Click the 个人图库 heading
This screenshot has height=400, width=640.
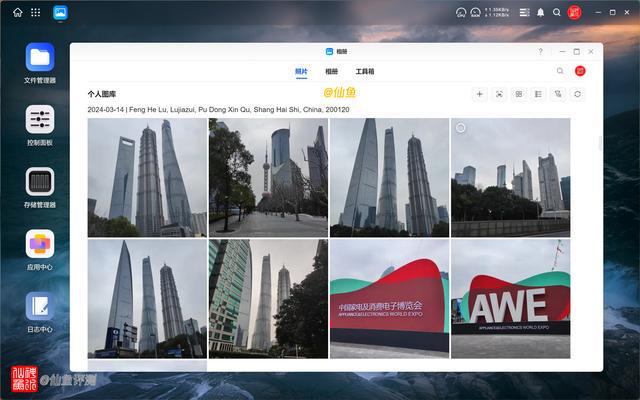[x=102, y=94]
